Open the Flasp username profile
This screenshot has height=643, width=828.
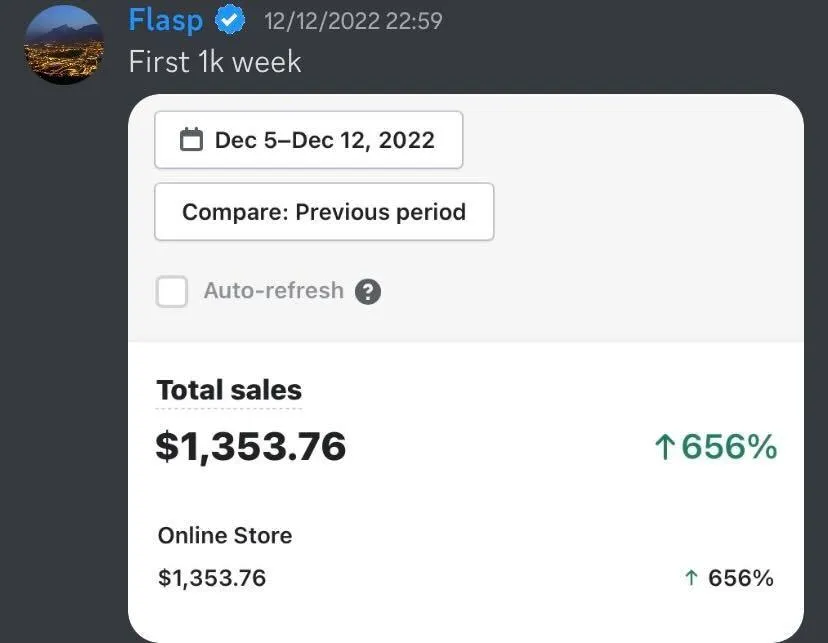pyautogui.click(x=165, y=19)
